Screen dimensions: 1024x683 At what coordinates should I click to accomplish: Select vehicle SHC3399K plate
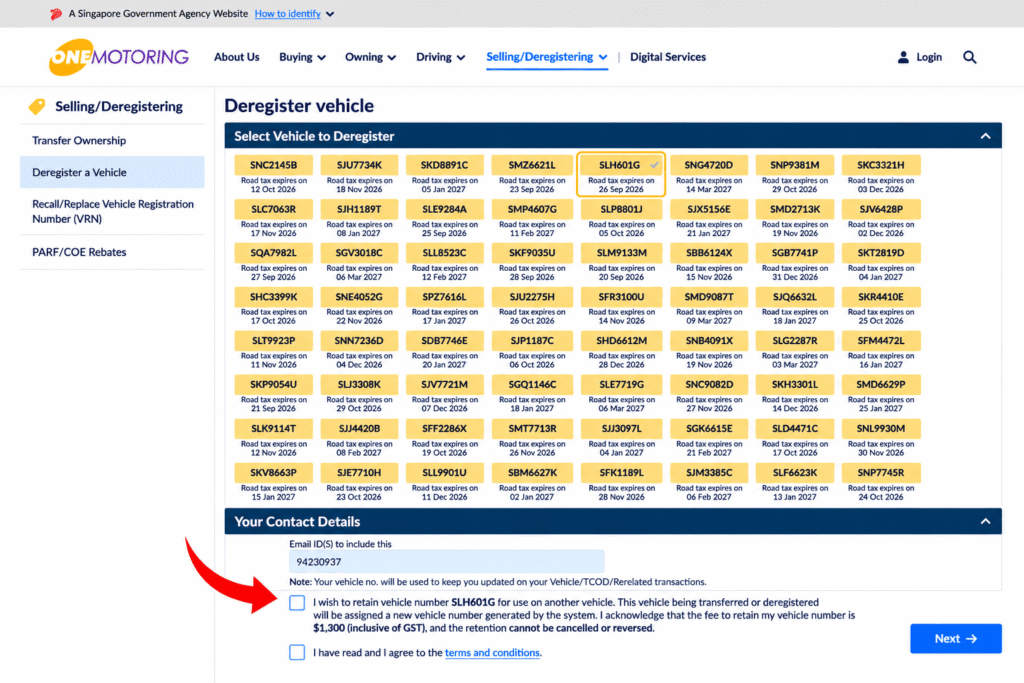(x=274, y=296)
